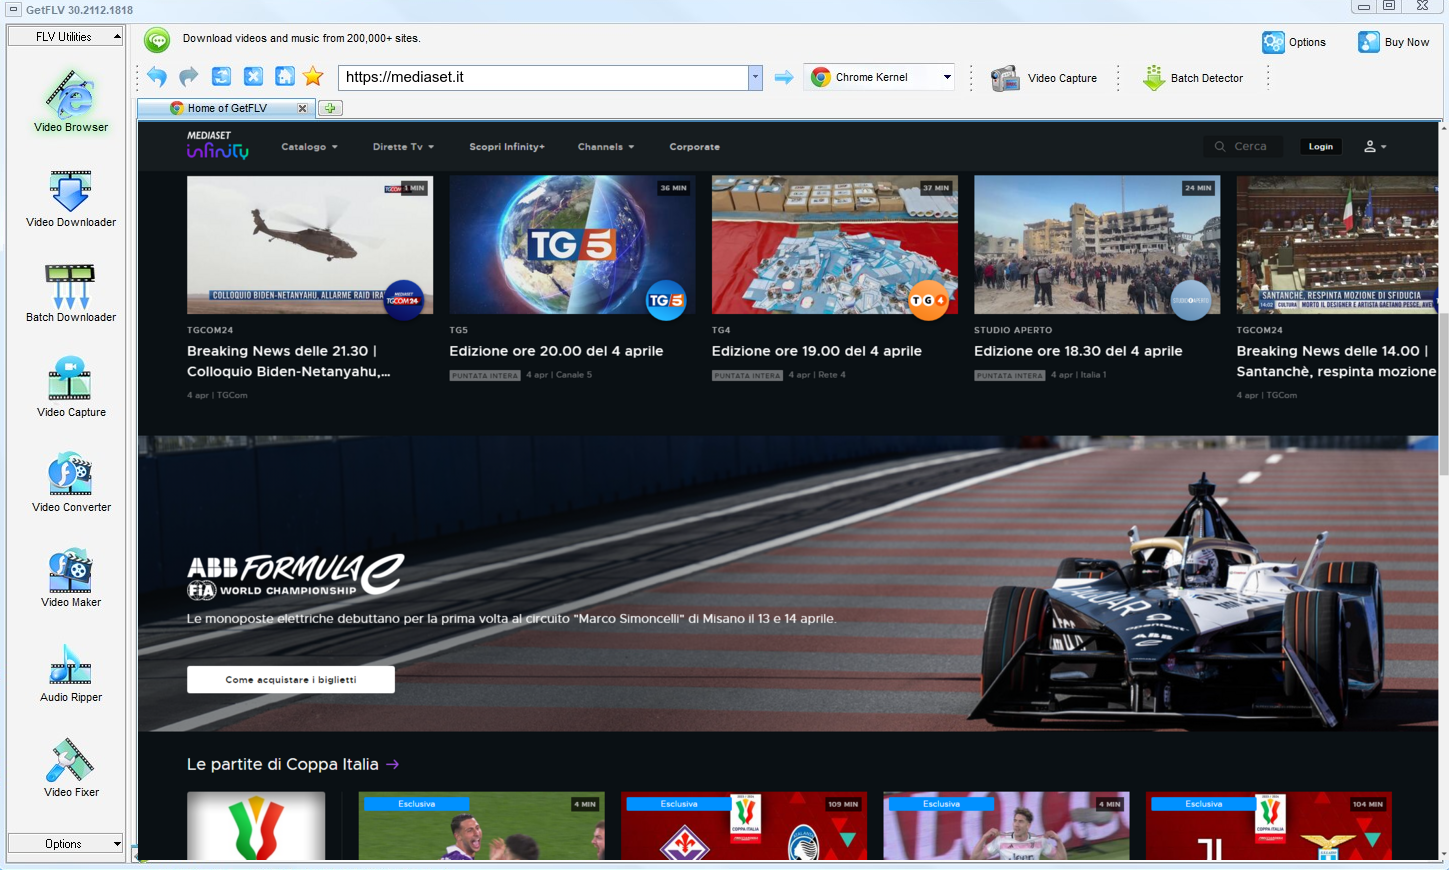Open the URL history dropdown arrow
The image size is (1449, 870).
coord(755,77)
